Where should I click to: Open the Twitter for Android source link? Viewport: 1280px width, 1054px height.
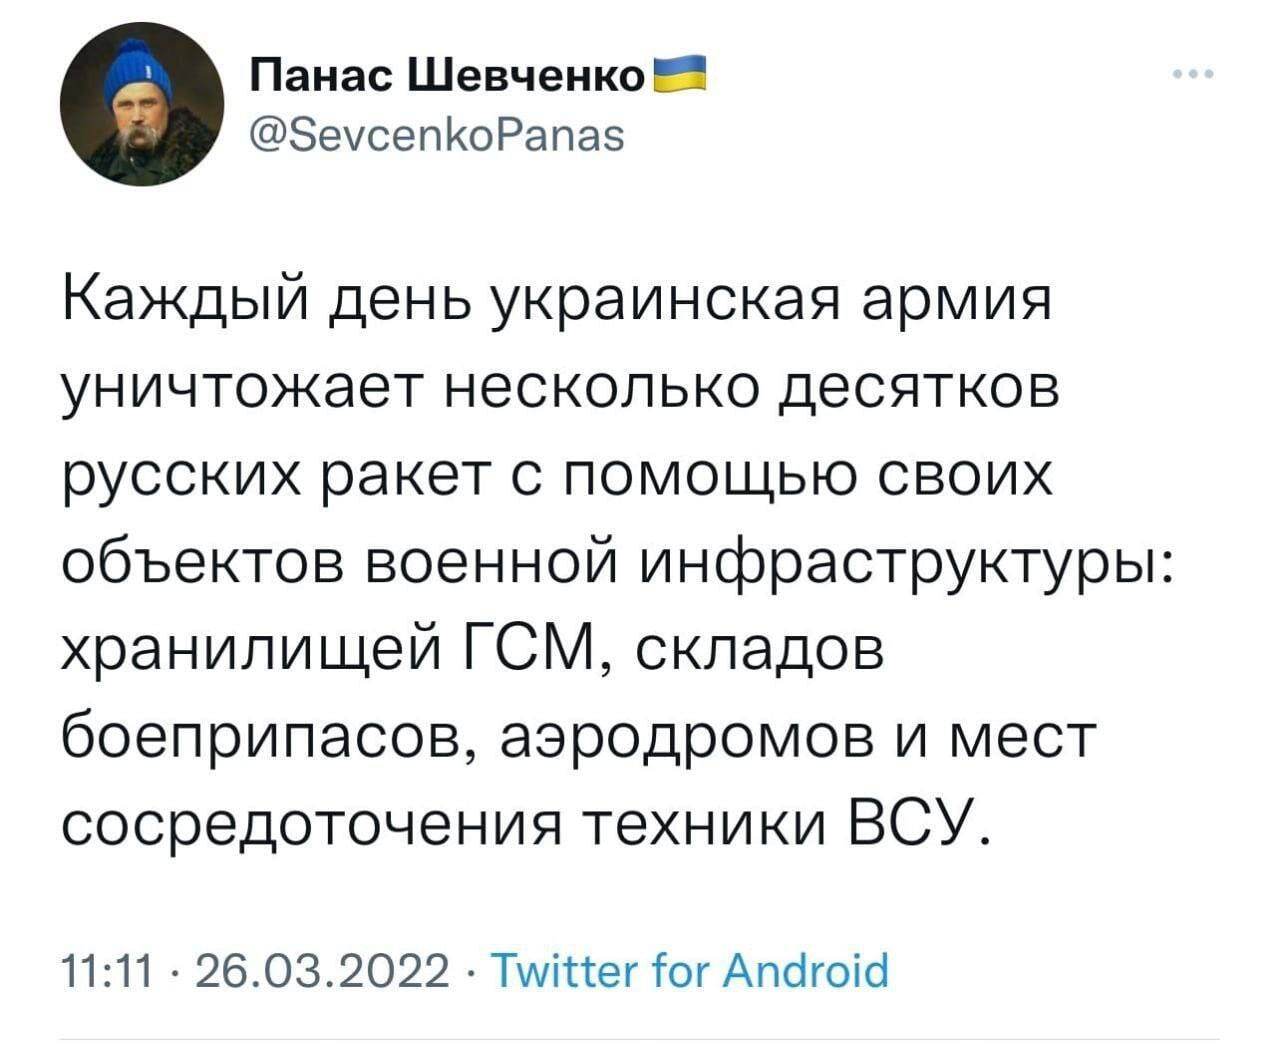691,969
